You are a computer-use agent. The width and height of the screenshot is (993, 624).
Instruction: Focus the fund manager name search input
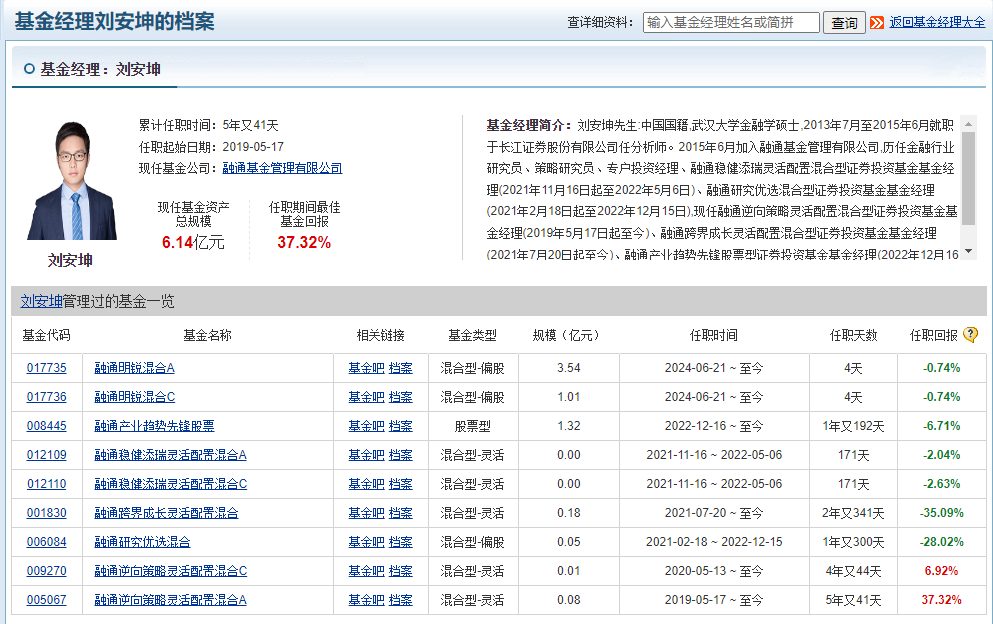731,22
